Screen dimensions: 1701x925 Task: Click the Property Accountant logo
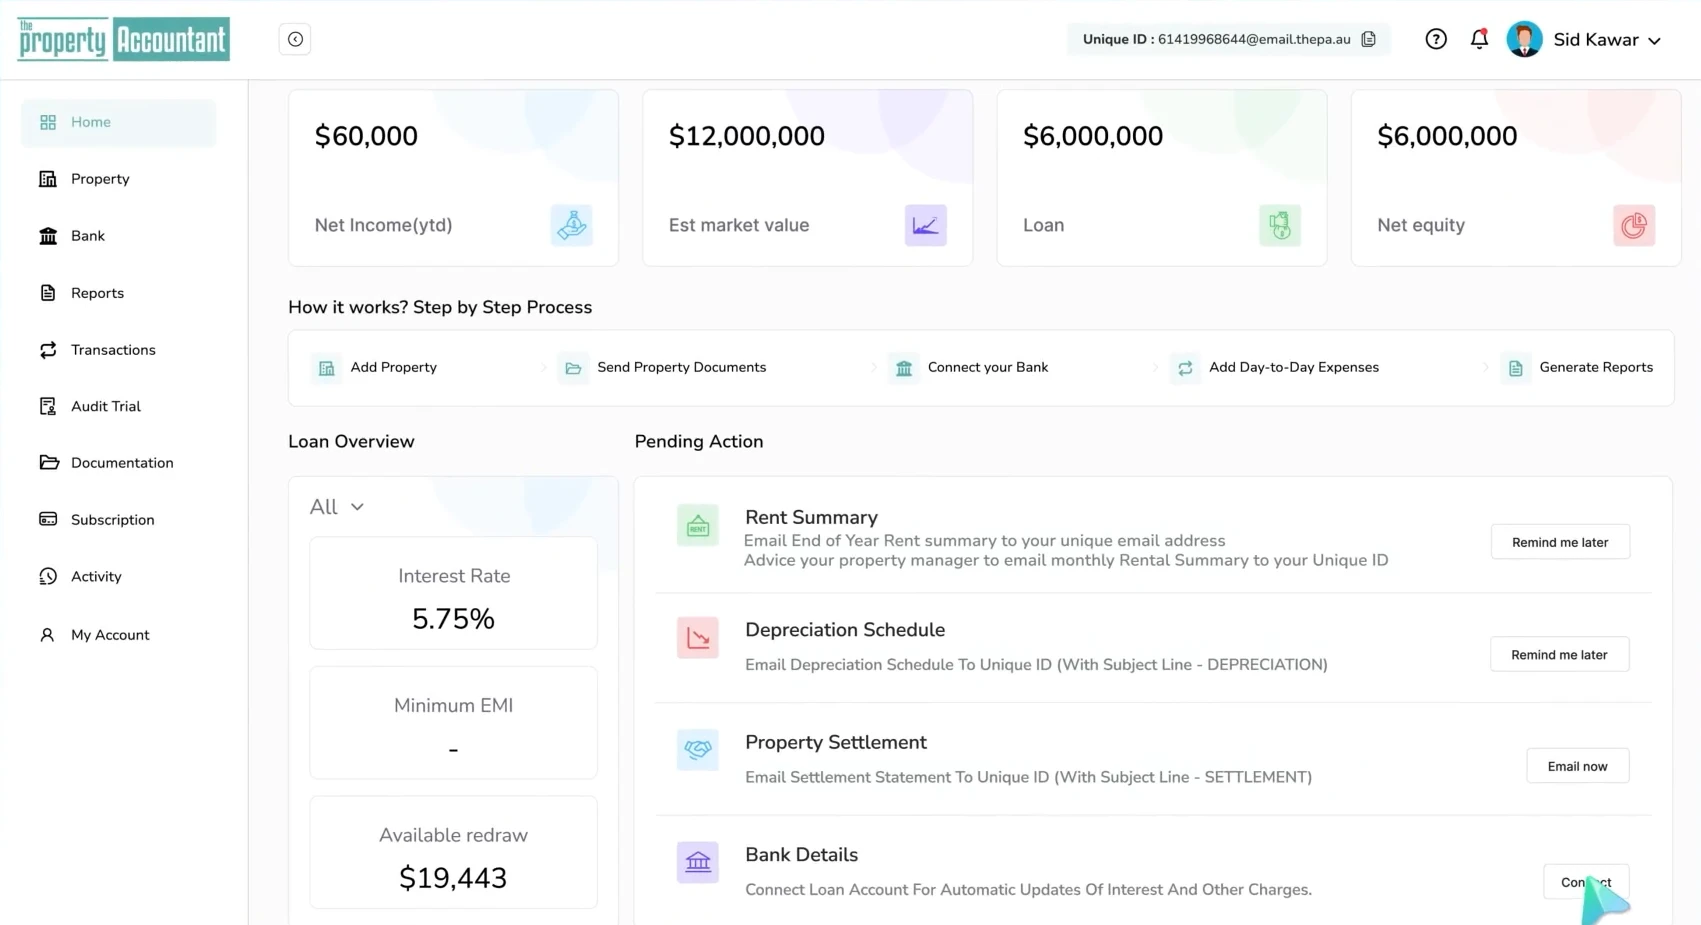click(124, 39)
